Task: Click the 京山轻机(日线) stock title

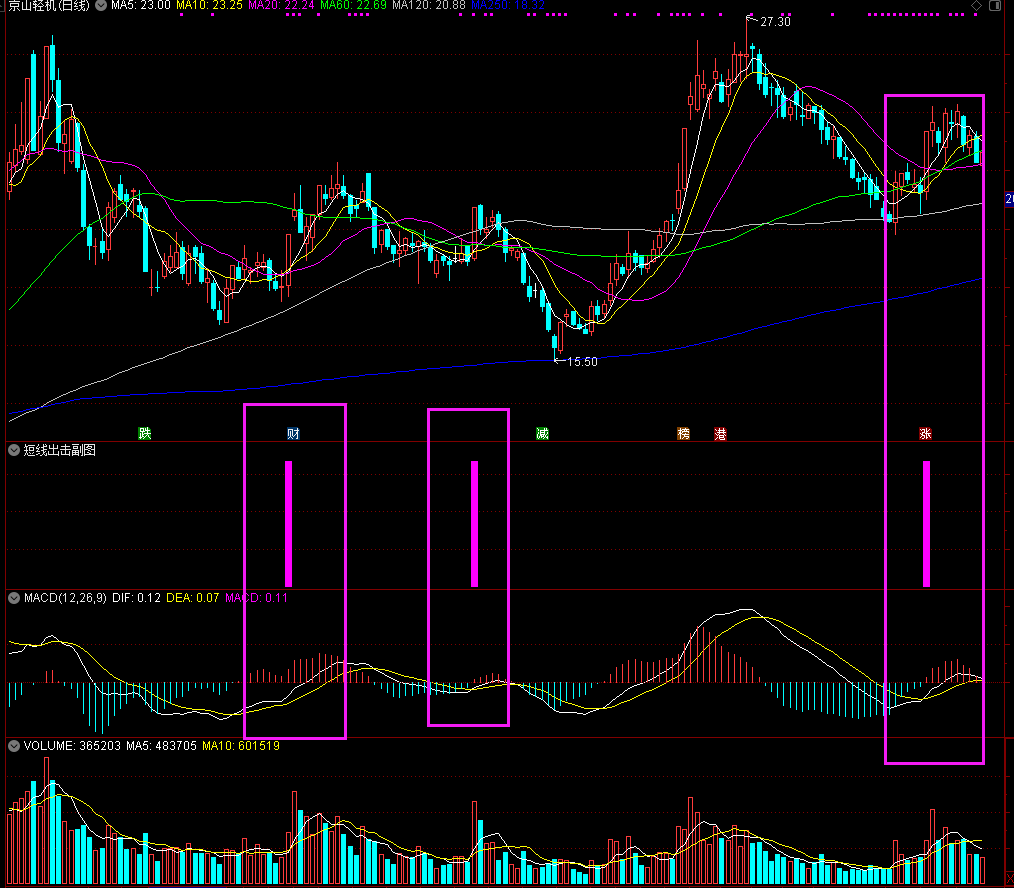Action: (49, 5)
